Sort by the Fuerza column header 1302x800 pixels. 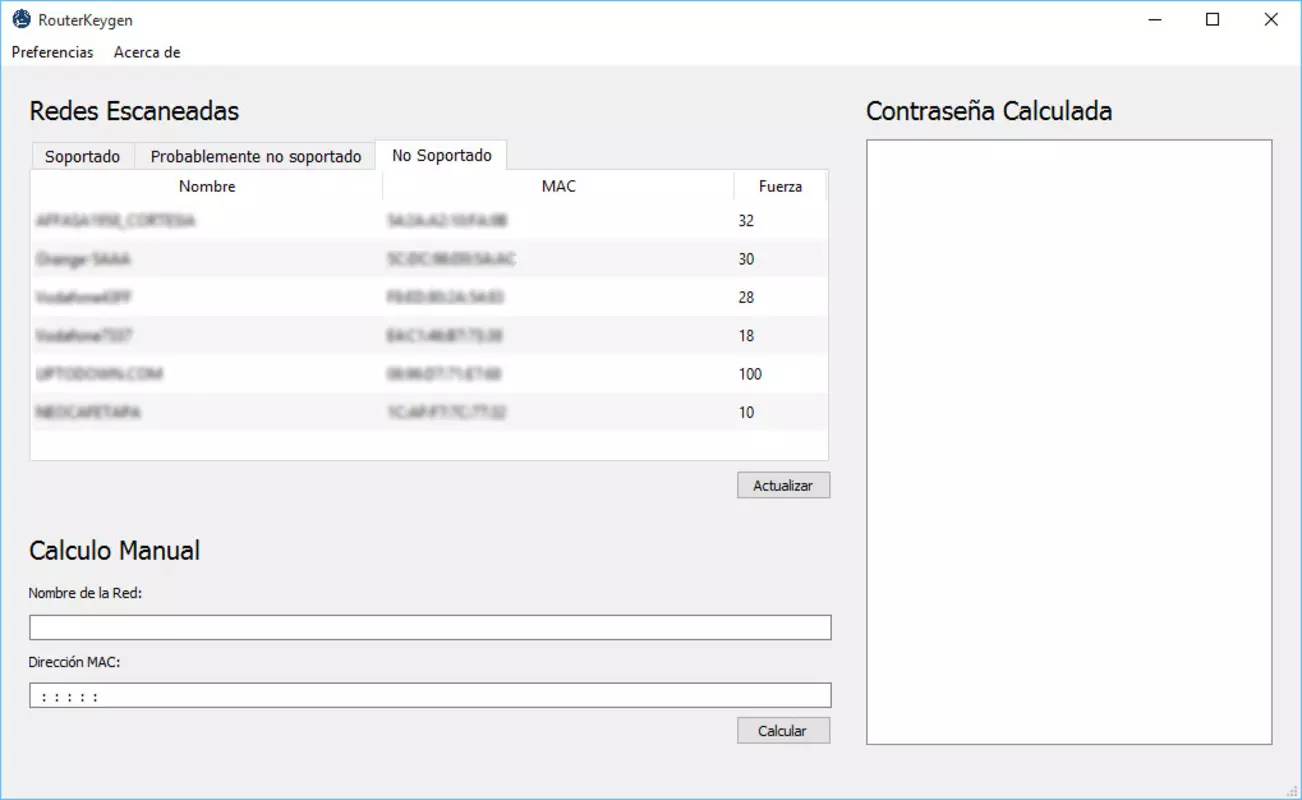(780, 186)
